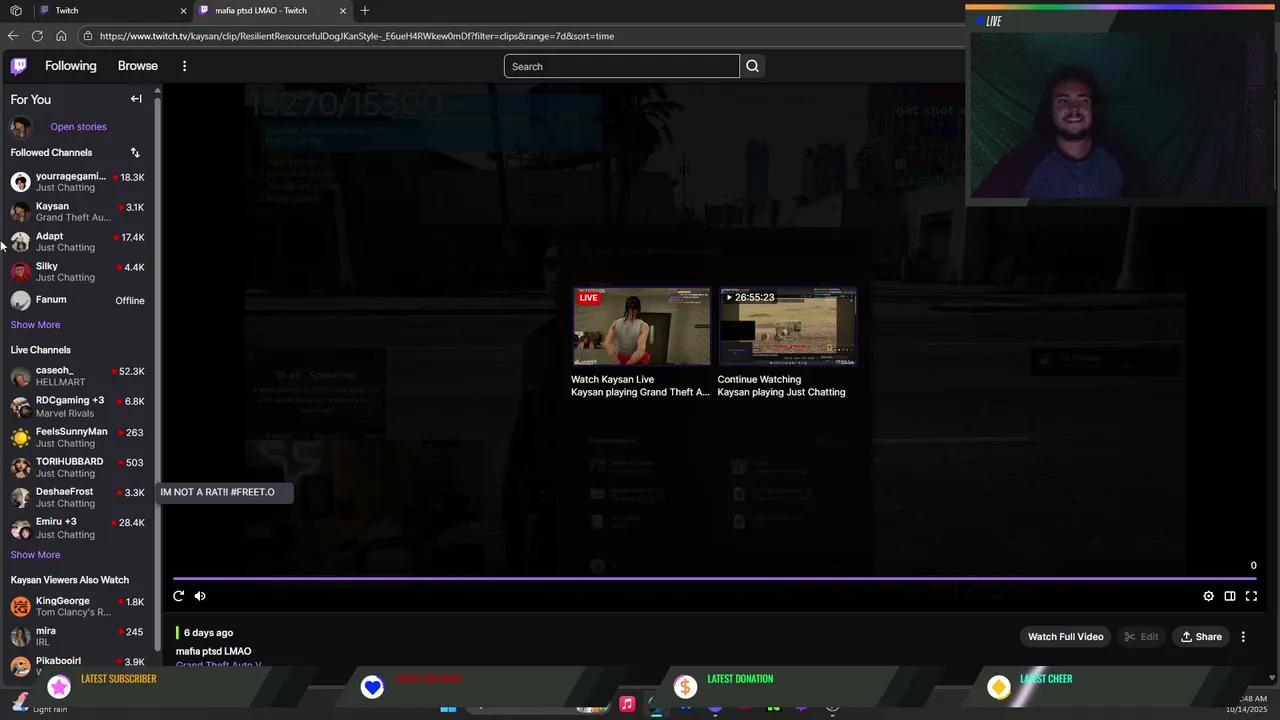Open the browser tab actions menu
The height and width of the screenshot is (720, 1280).
coord(15,10)
